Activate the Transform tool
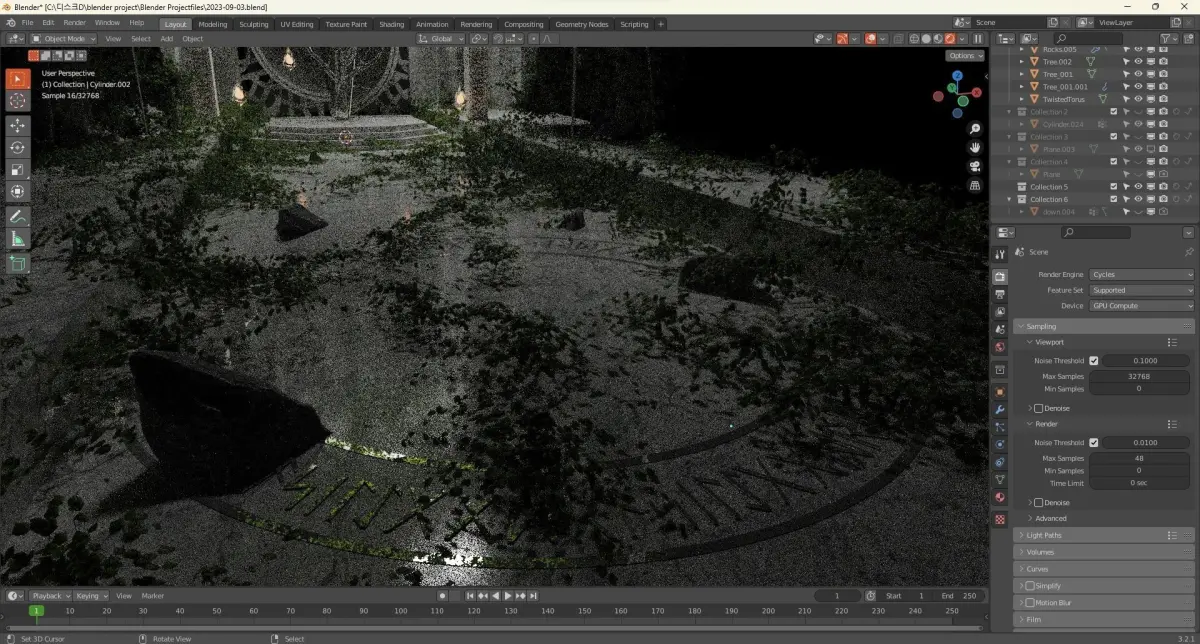Viewport: 1200px width, 644px height. pos(18,191)
